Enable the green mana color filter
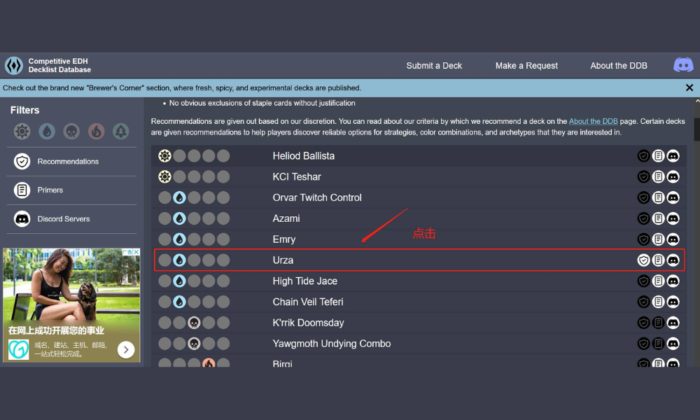 [x=121, y=131]
